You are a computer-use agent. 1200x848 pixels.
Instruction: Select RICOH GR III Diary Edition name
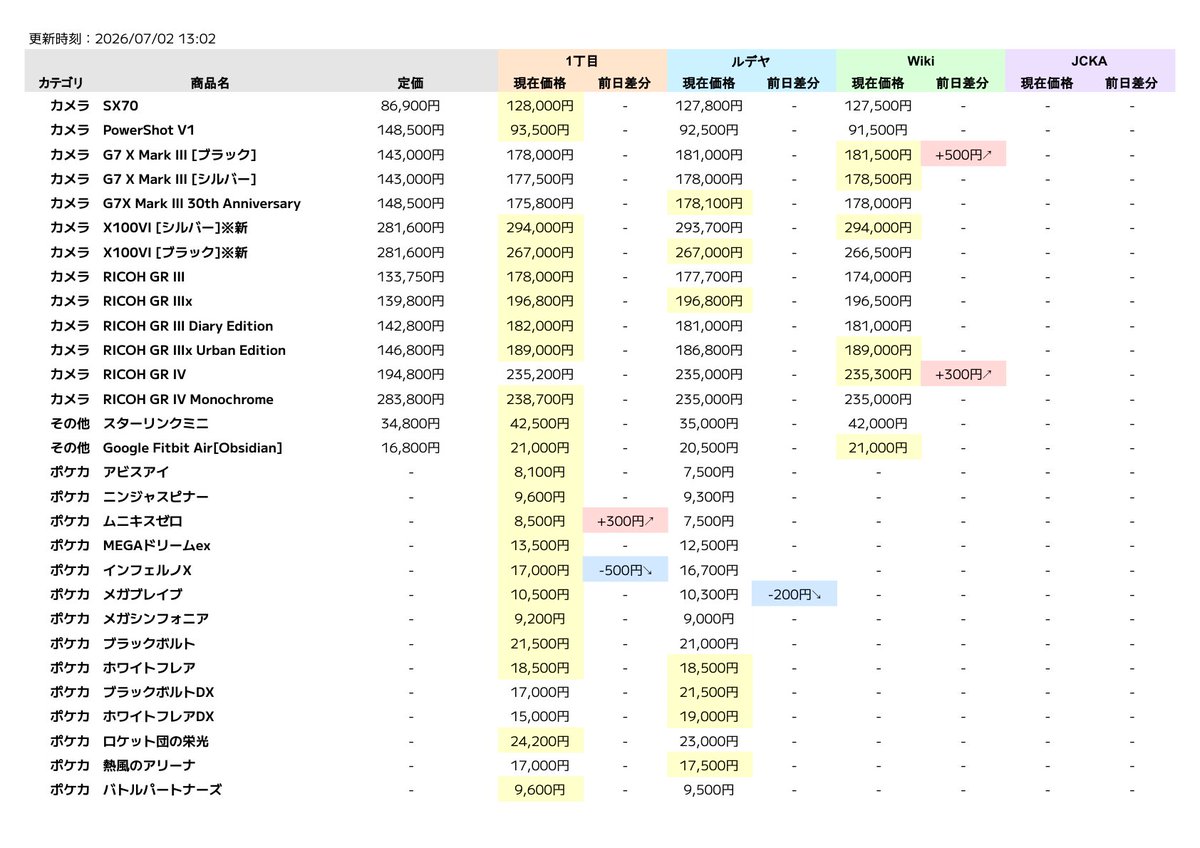188,326
